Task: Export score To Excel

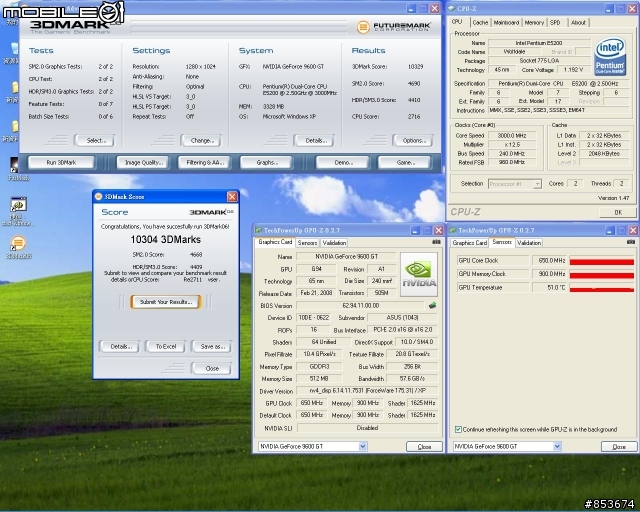Action: [165, 347]
